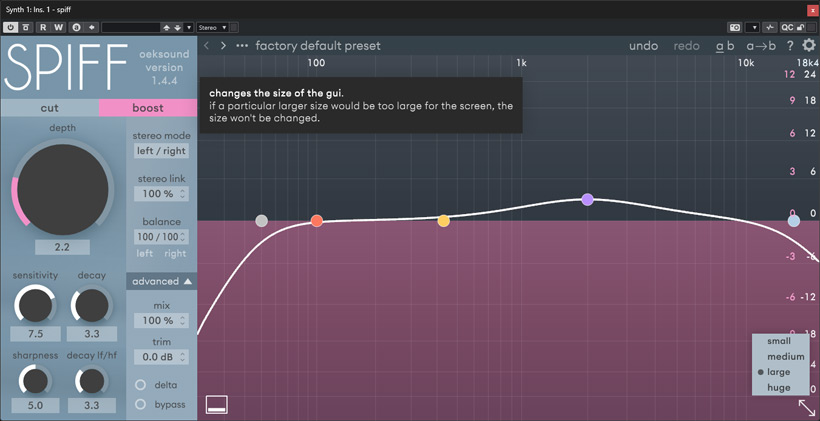Select the red-orange EQ node
This screenshot has height=421, width=820.
(x=316, y=221)
